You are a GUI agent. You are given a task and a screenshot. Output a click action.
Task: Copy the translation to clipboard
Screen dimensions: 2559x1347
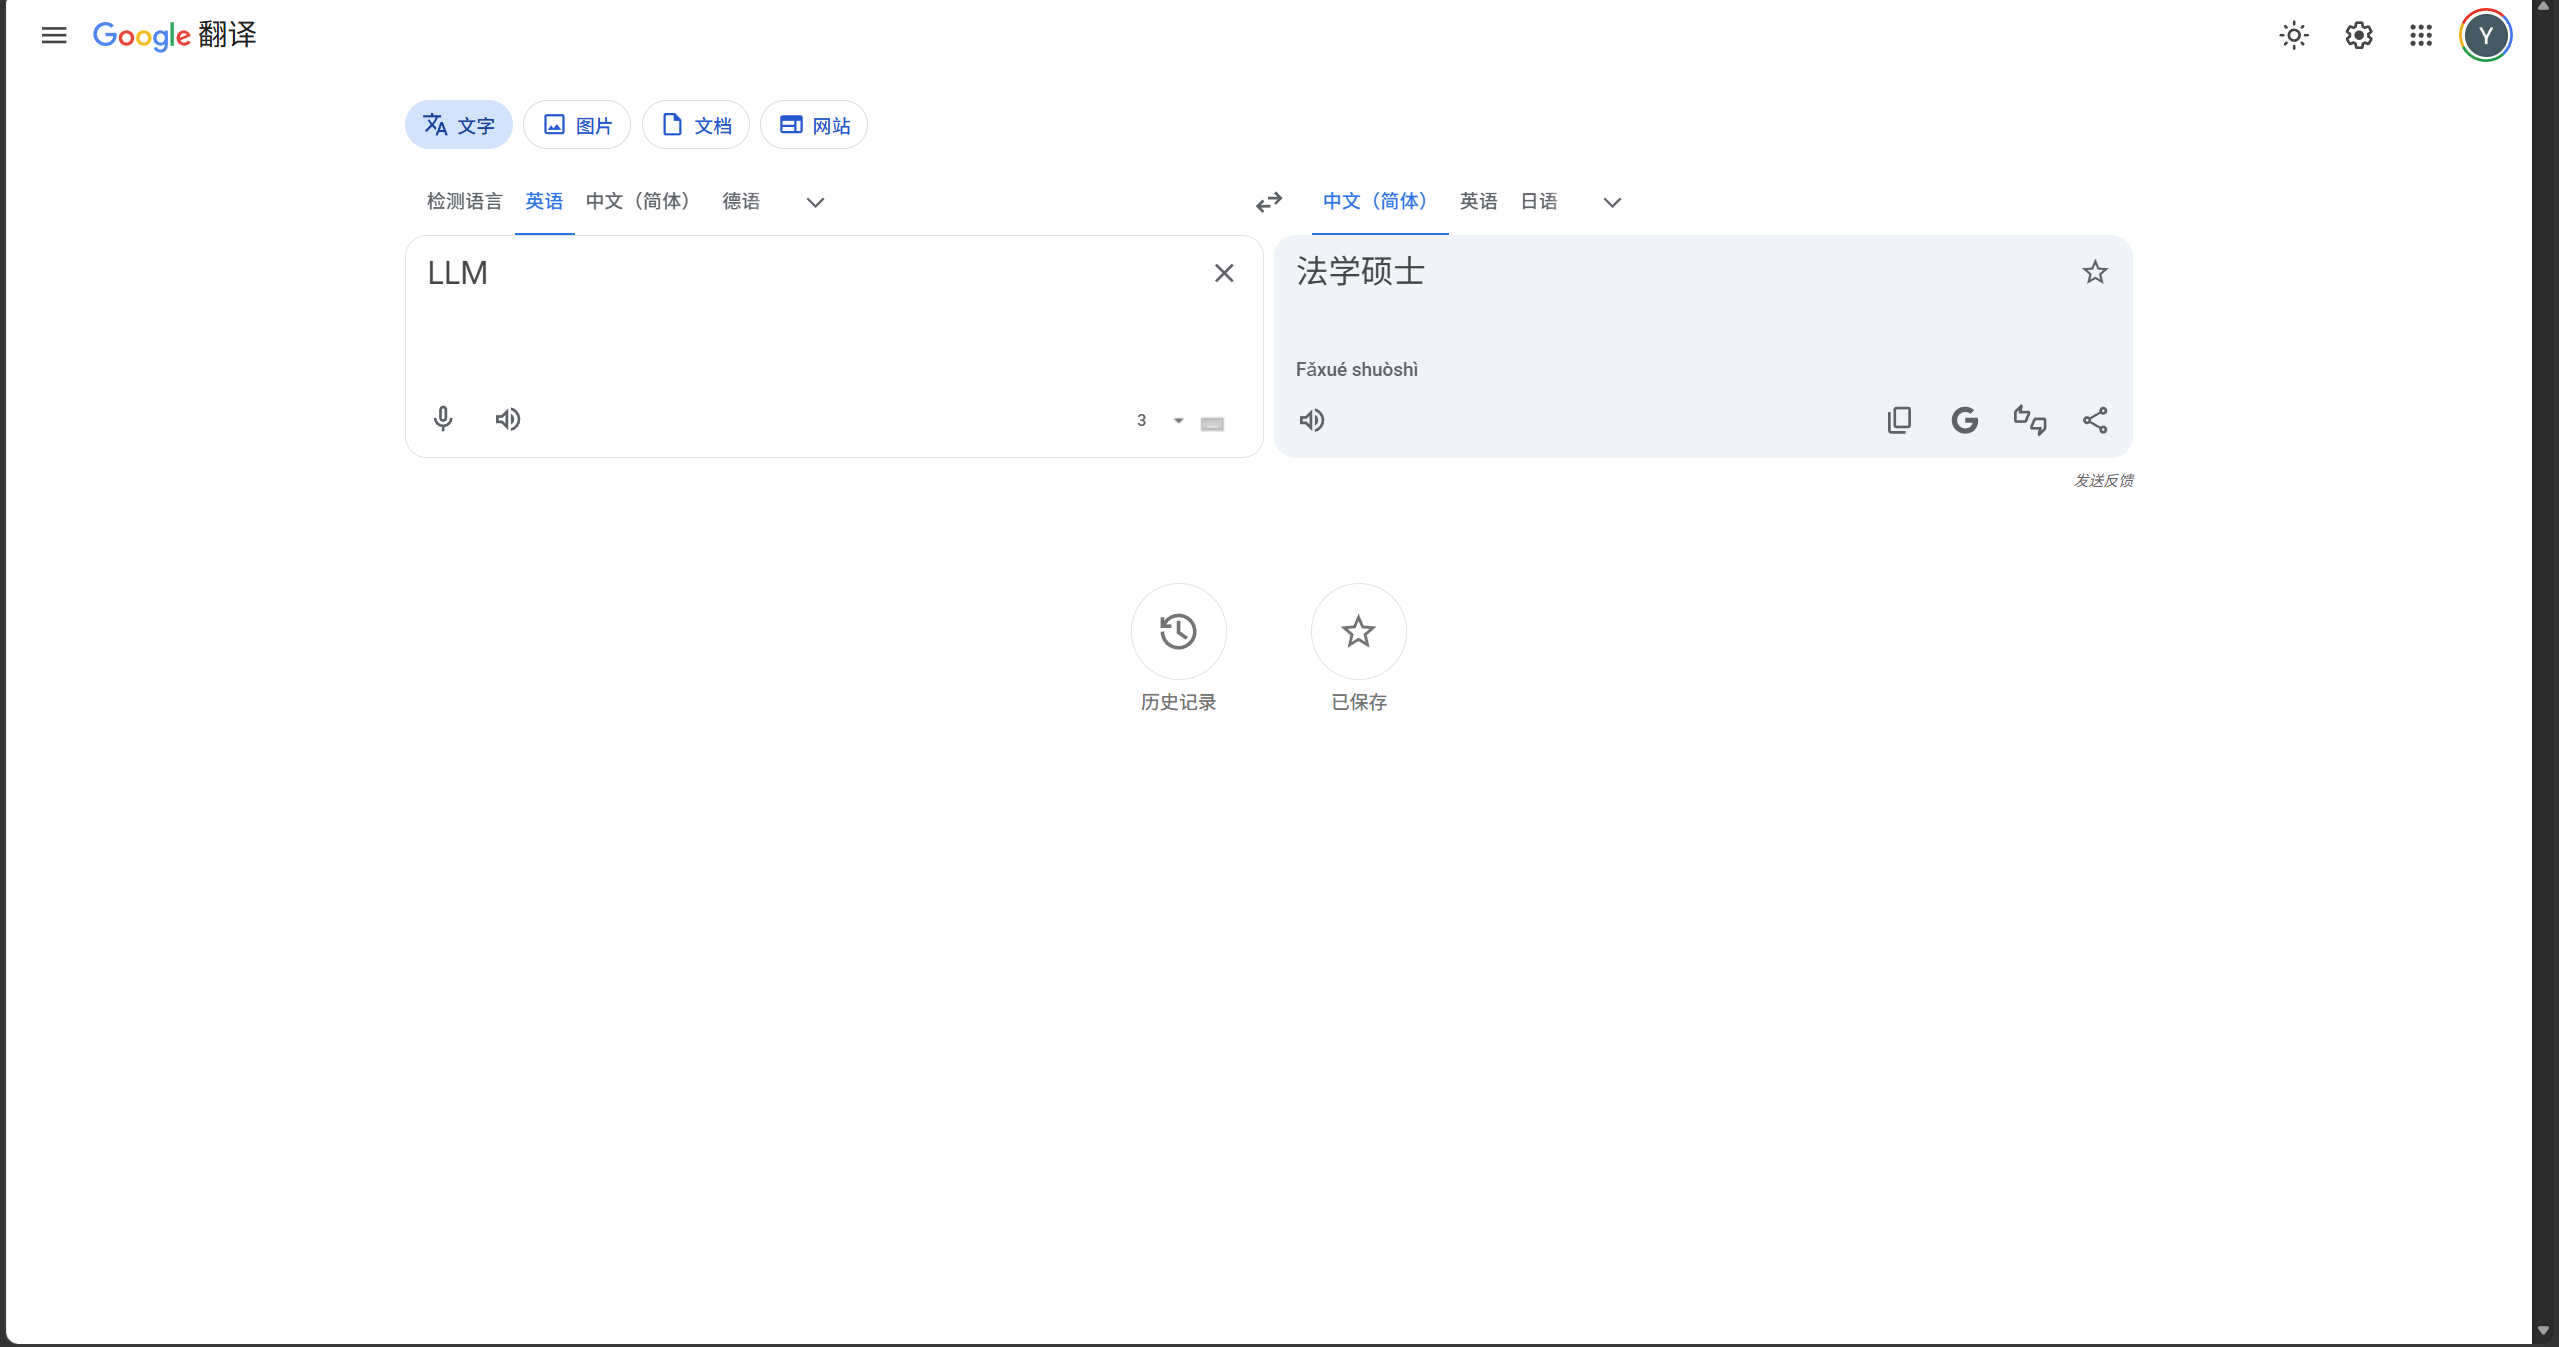click(1899, 420)
